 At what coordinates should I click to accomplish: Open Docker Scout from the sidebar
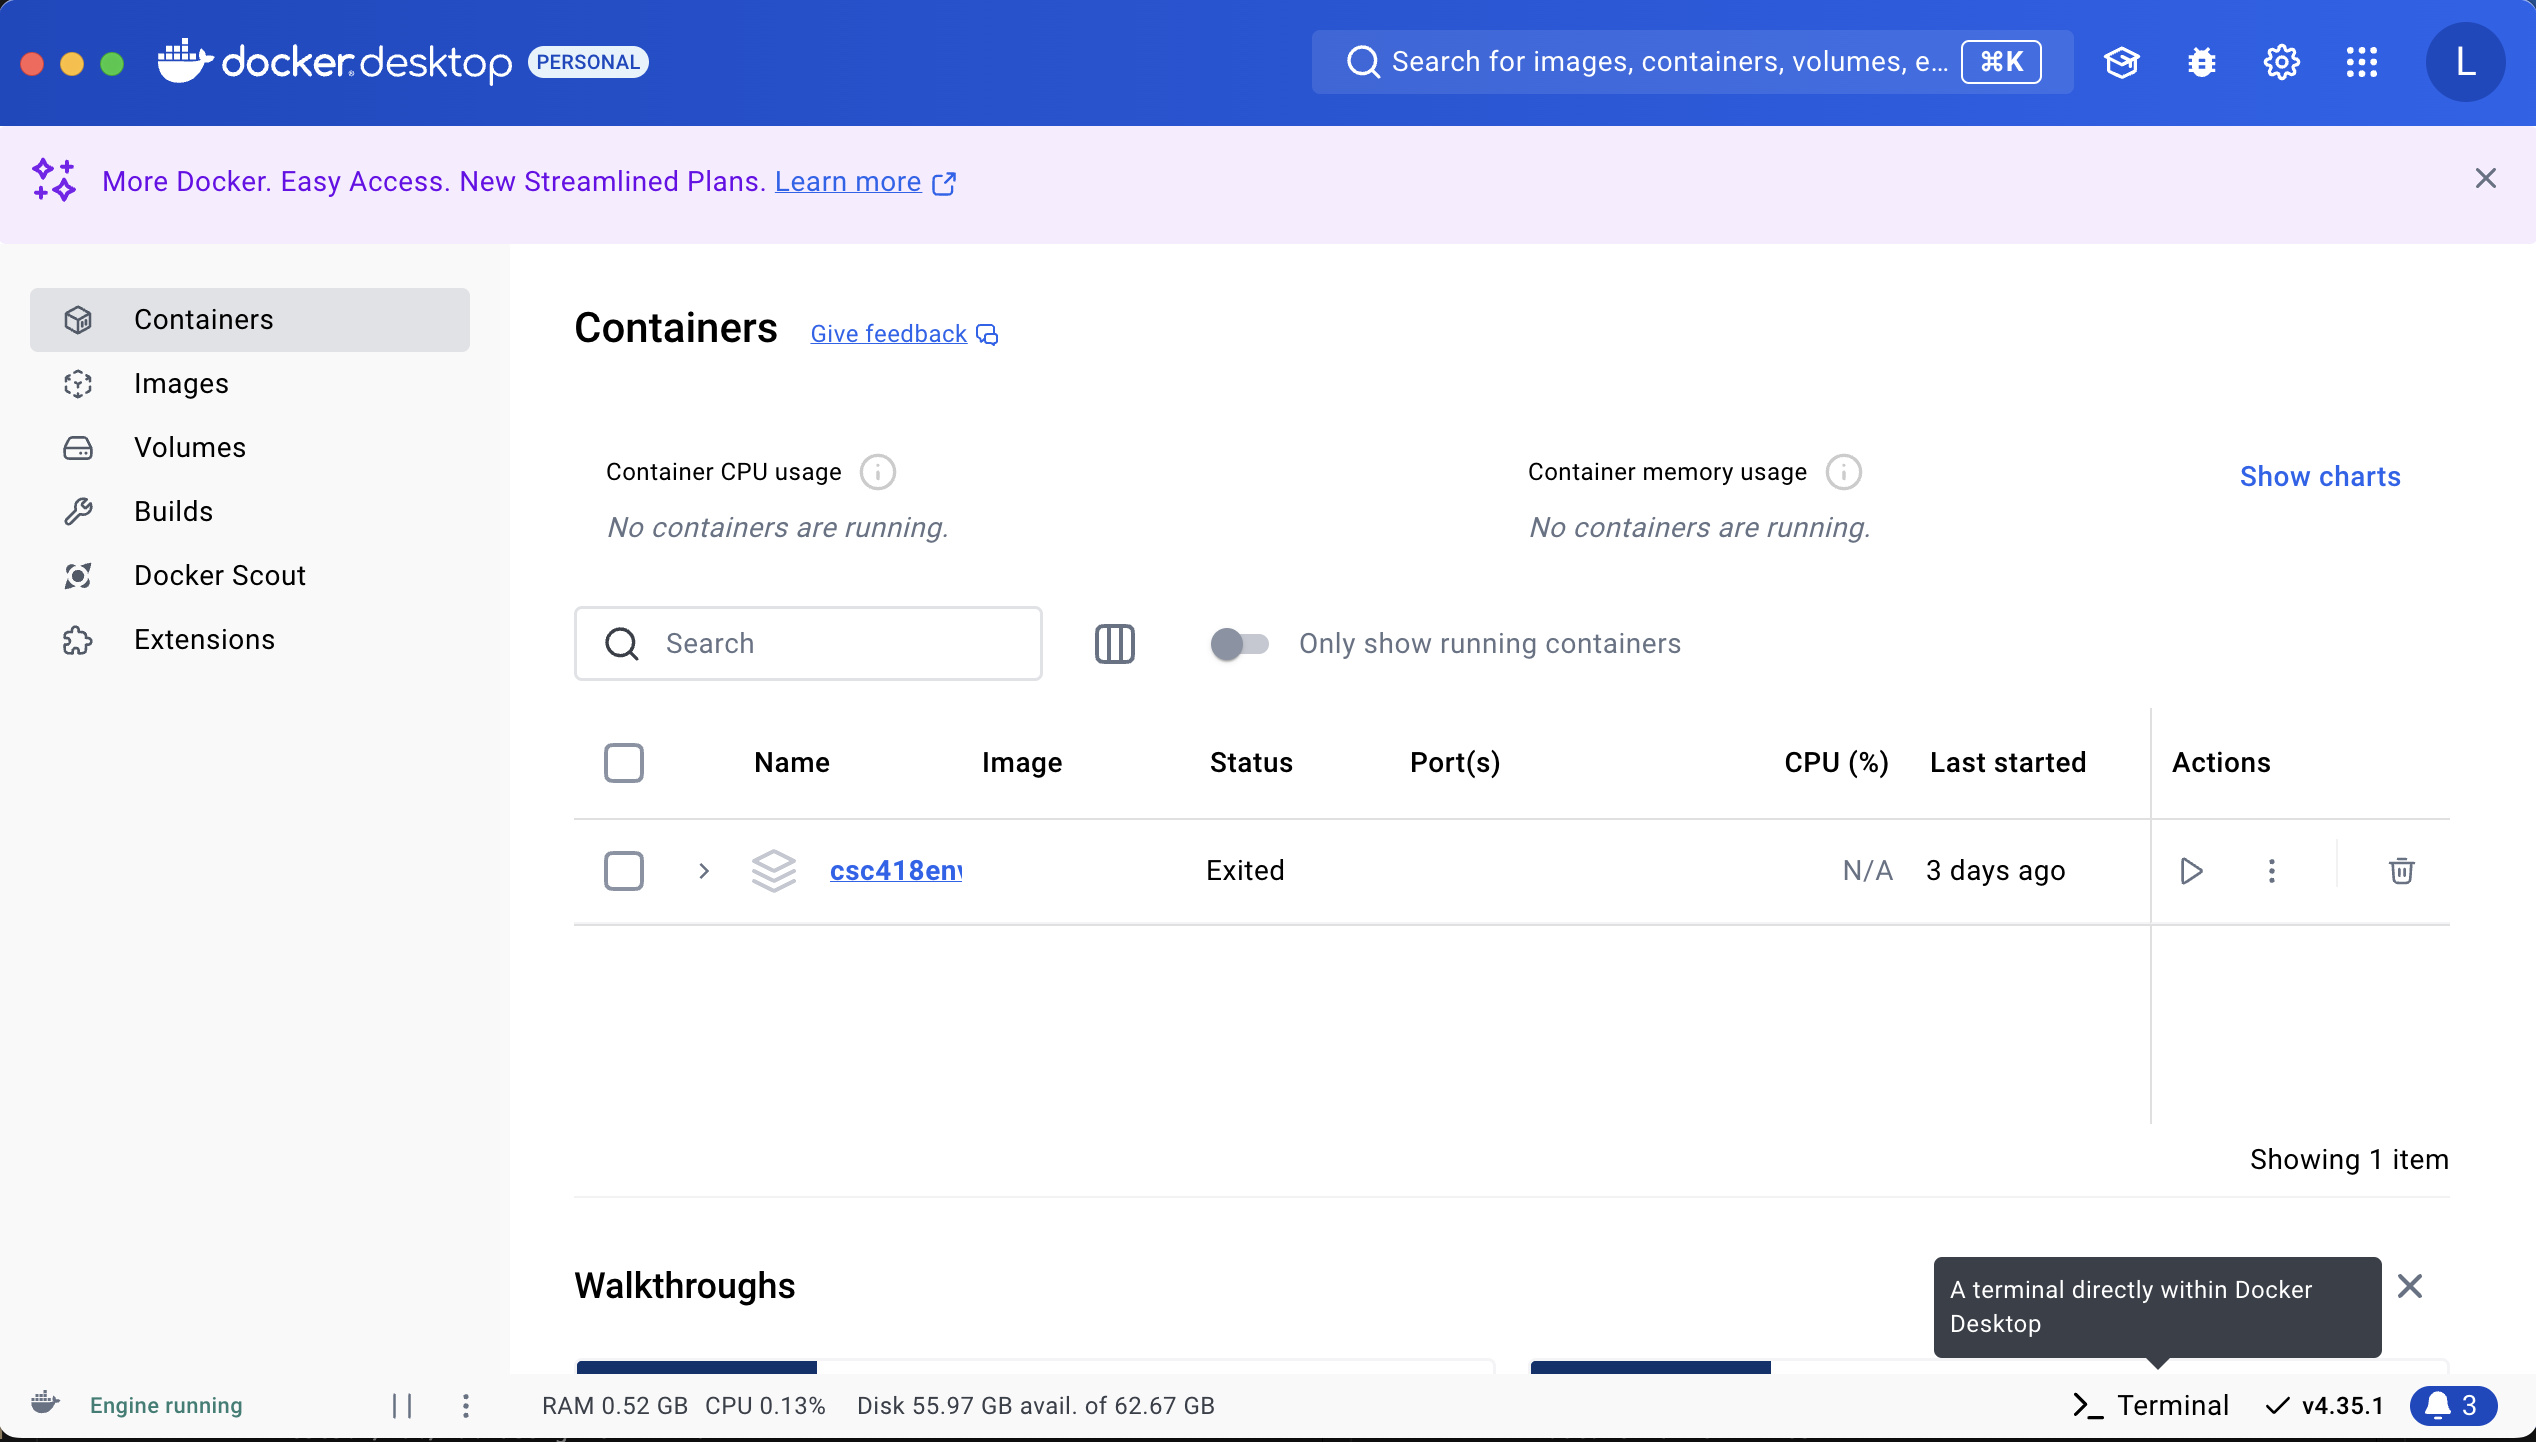click(x=219, y=576)
